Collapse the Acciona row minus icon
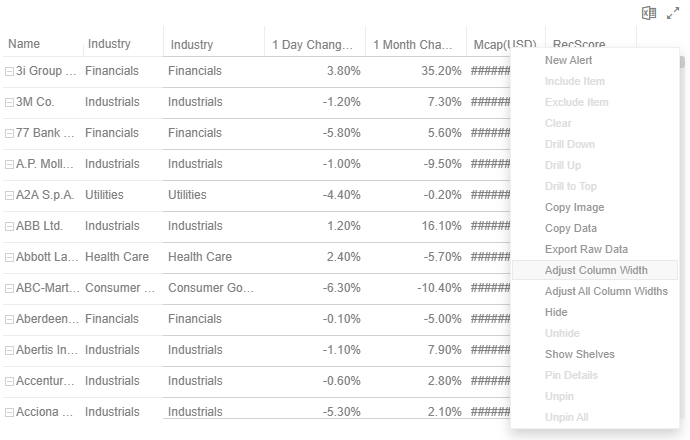 point(9,413)
